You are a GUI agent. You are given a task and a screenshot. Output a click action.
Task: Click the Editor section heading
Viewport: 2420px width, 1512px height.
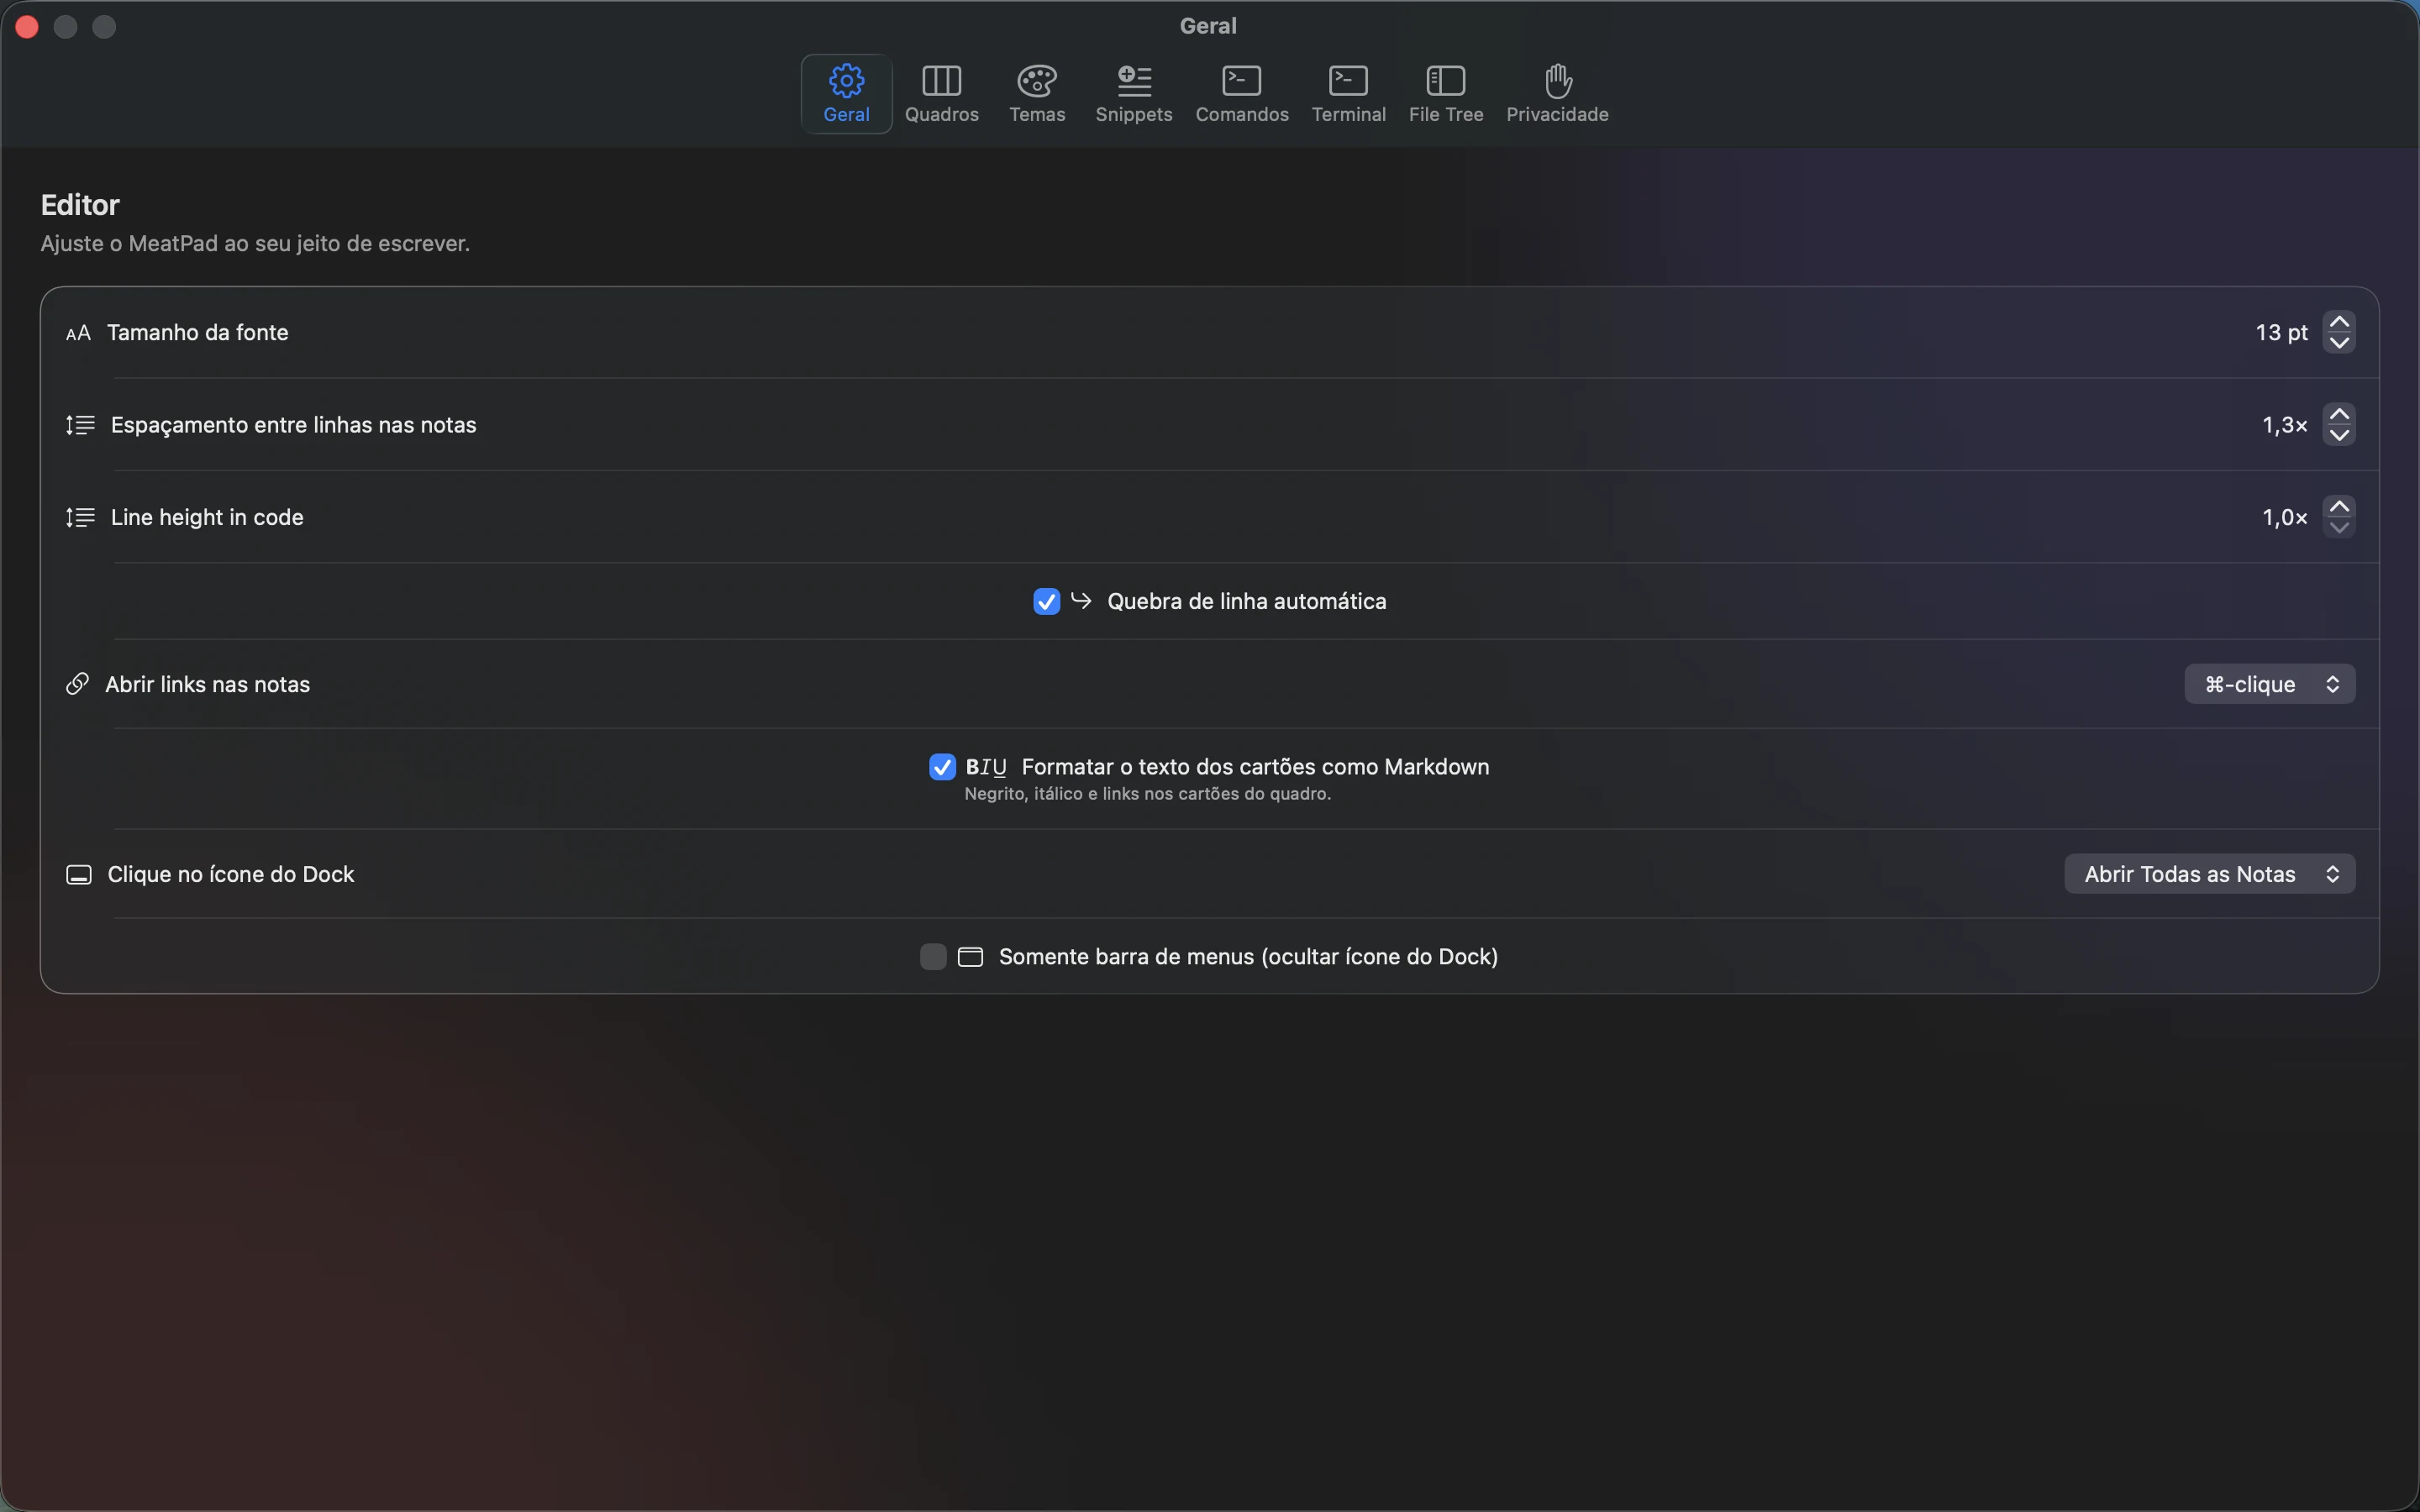pyautogui.click(x=80, y=205)
